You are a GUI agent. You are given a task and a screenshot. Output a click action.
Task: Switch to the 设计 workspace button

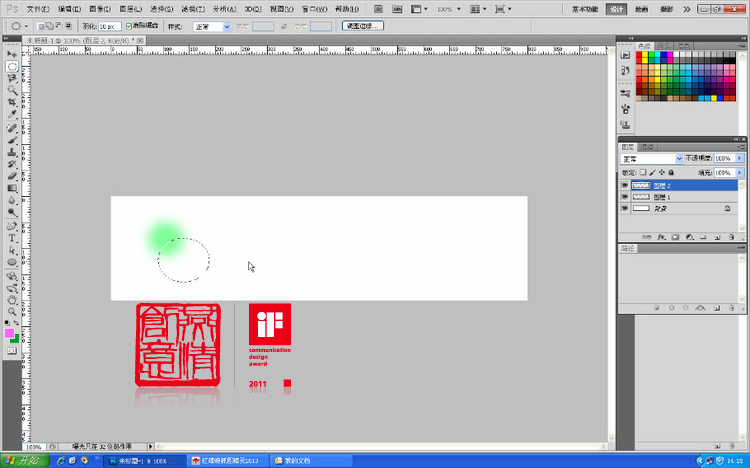616,9
